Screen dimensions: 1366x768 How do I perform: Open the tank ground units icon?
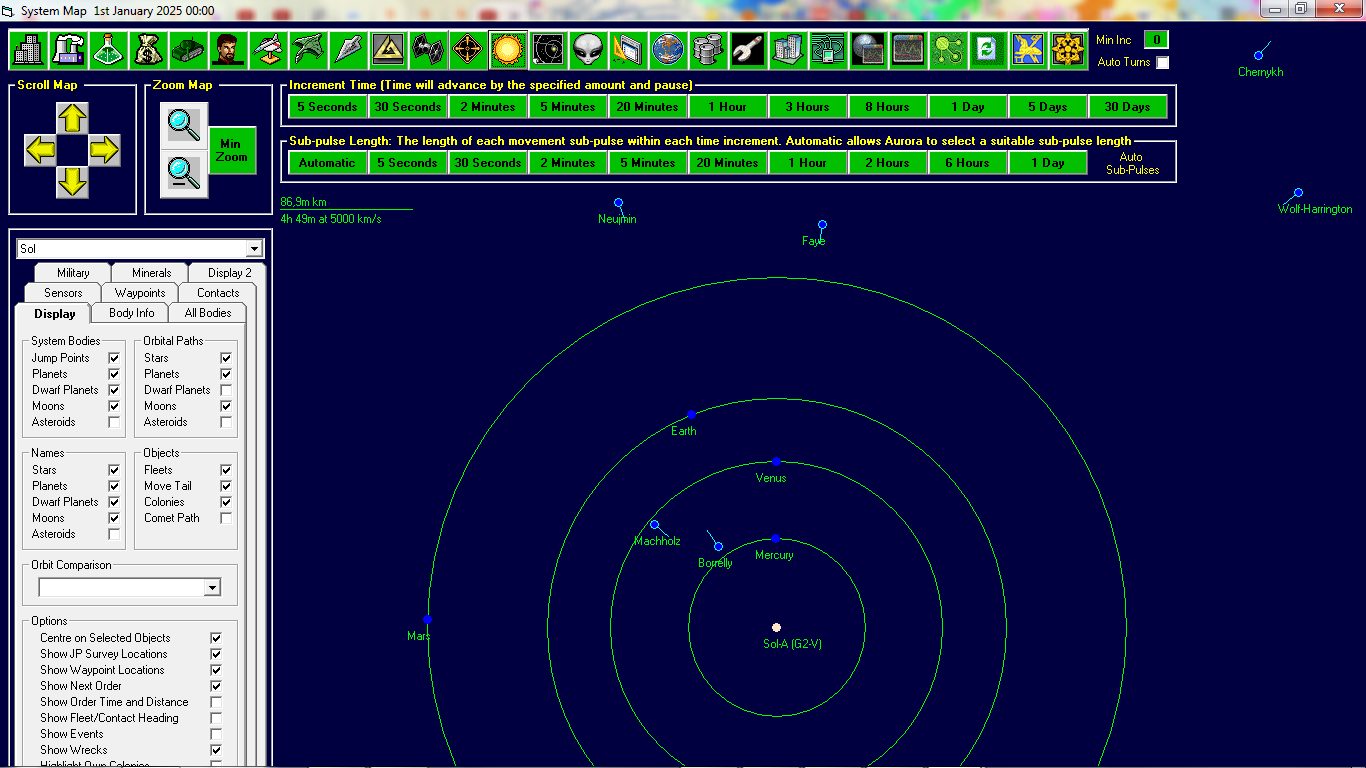(x=189, y=48)
